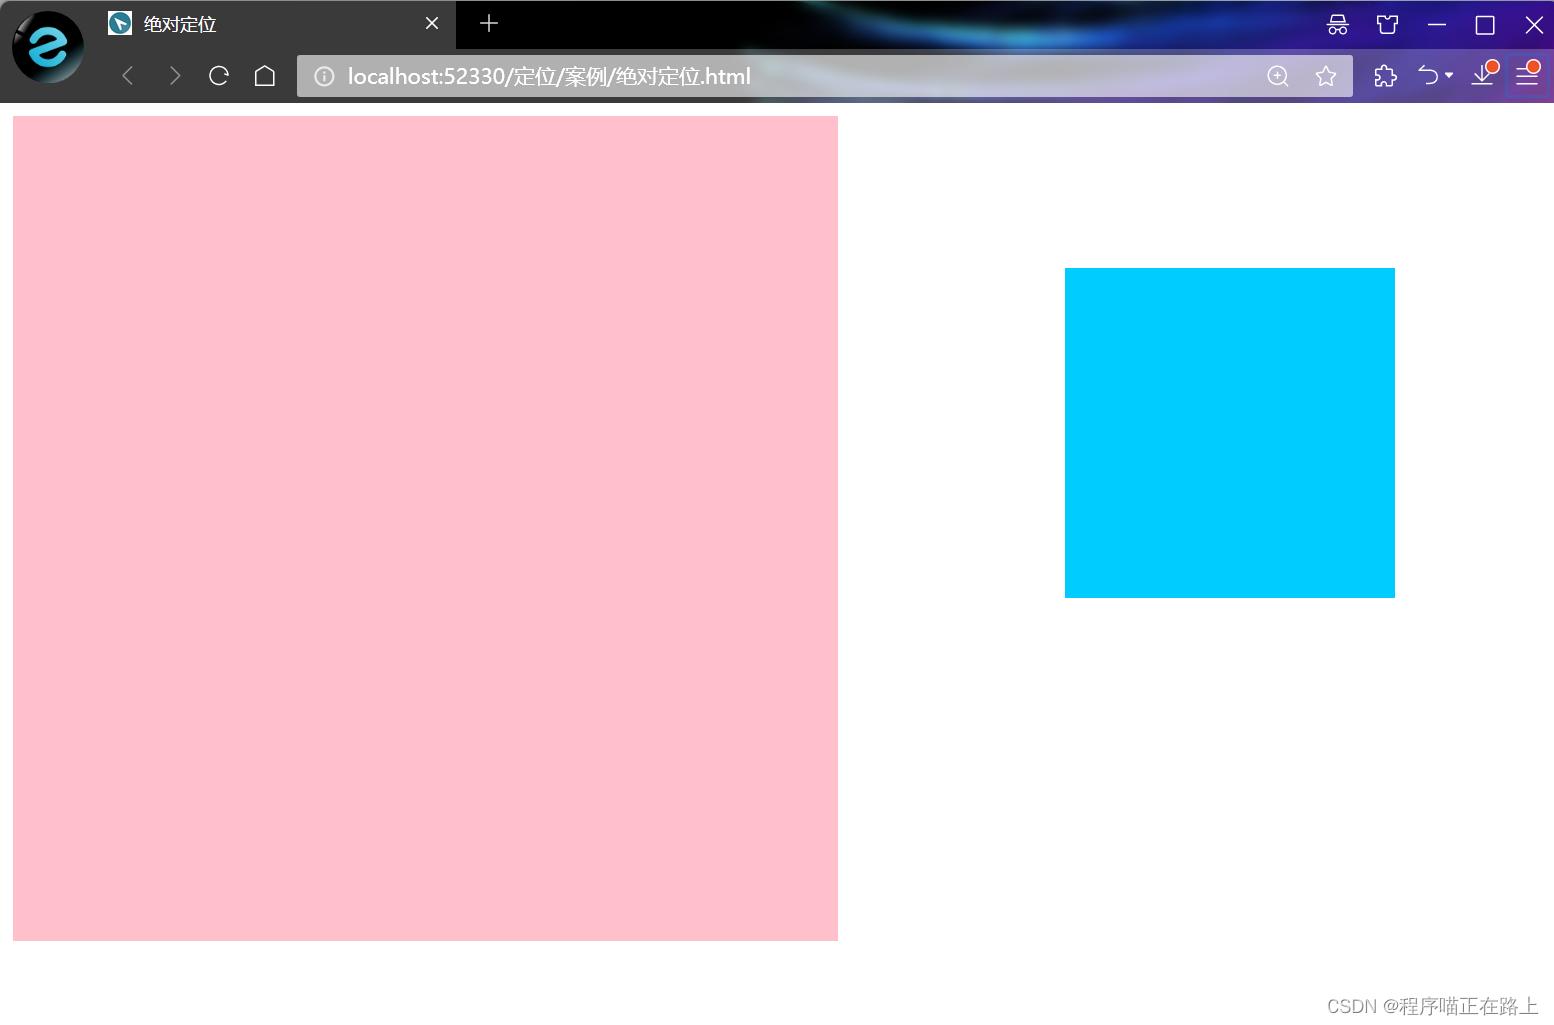Open a new tab with plus button
This screenshot has width=1554, height=1025.
click(489, 23)
